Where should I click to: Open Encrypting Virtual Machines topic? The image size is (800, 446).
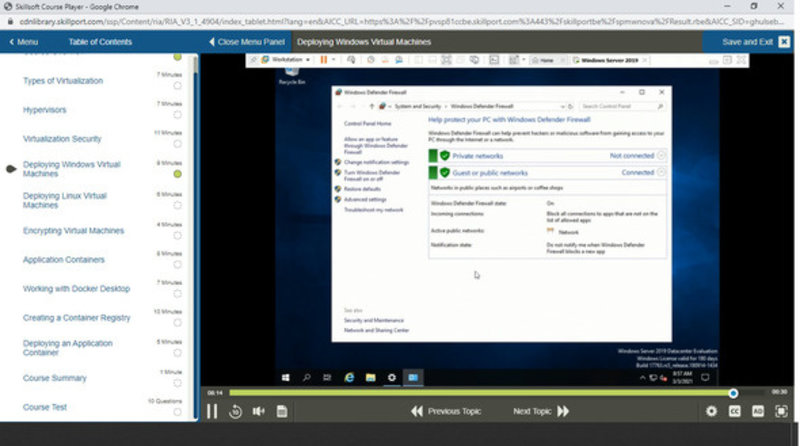(x=73, y=231)
